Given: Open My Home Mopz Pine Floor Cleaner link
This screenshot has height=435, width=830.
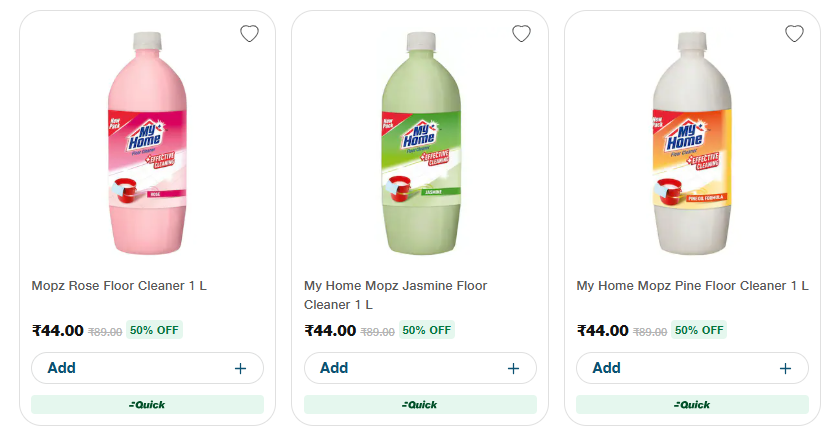Looking at the screenshot, I should (x=692, y=286).
